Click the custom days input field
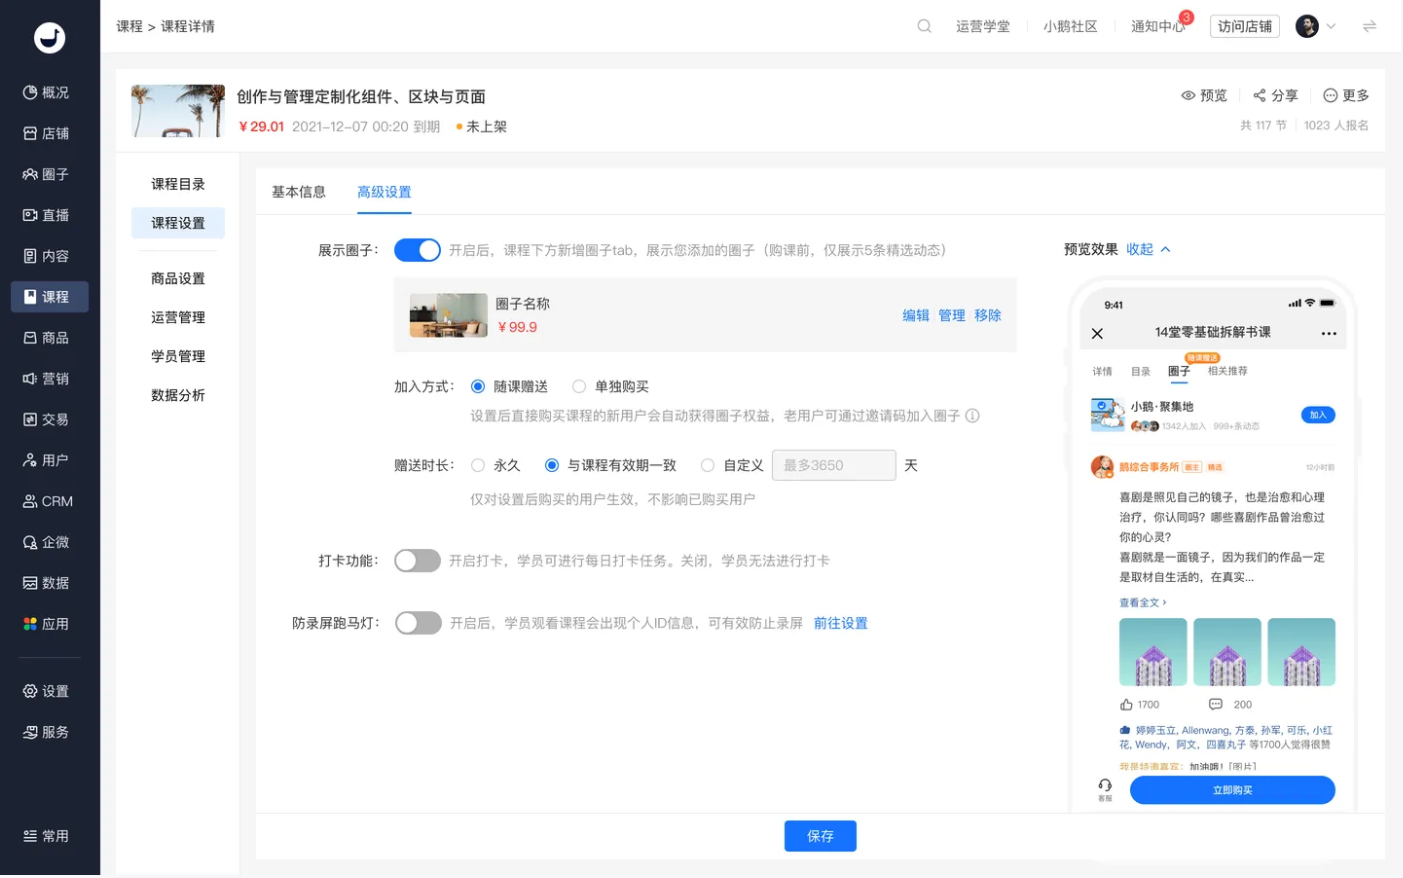This screenshot has height=878, width=1403. point(834,465)
